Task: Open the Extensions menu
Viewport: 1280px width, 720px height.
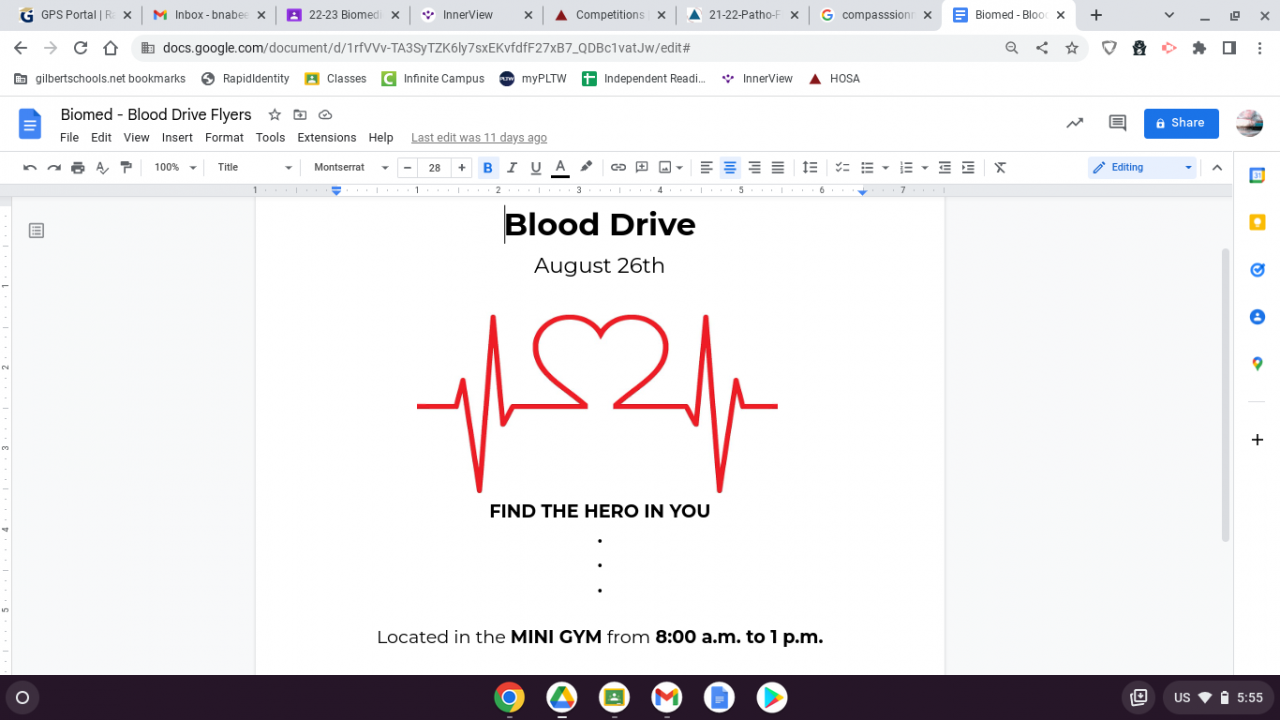Action: click(326, 138)
